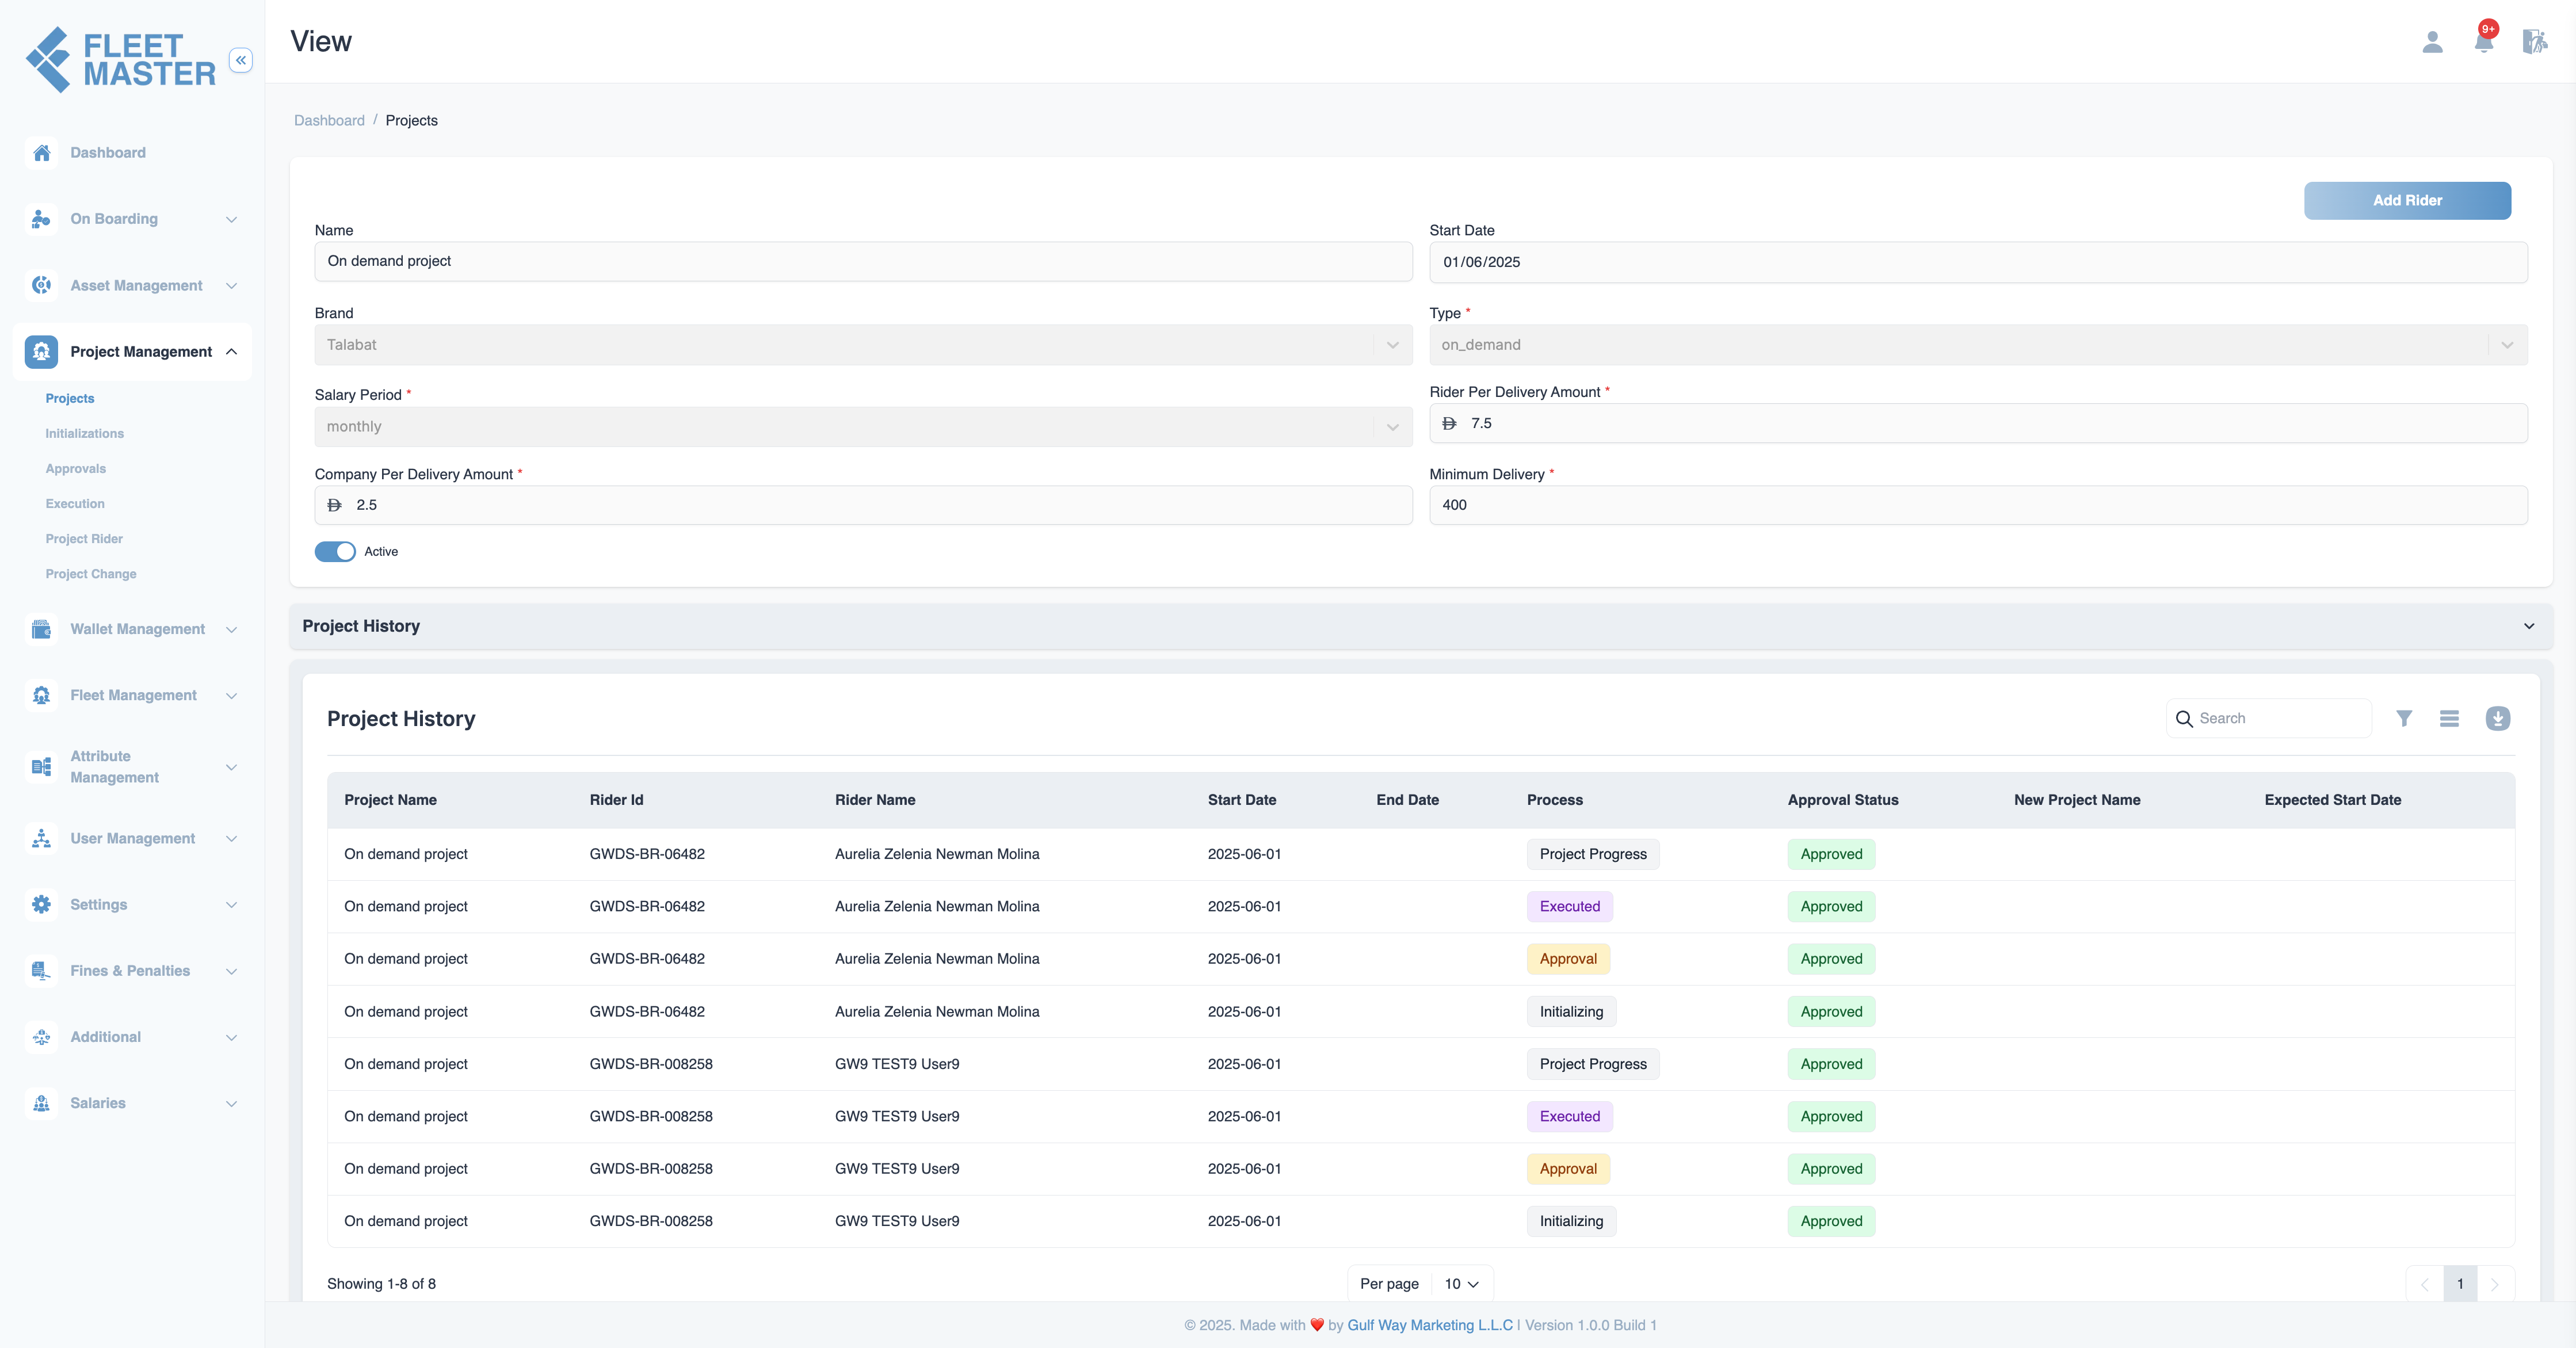Open the notifications bell
Image resolution: width=2576 pixels, height=1348 pixels.
click(x=2484, y=41)
